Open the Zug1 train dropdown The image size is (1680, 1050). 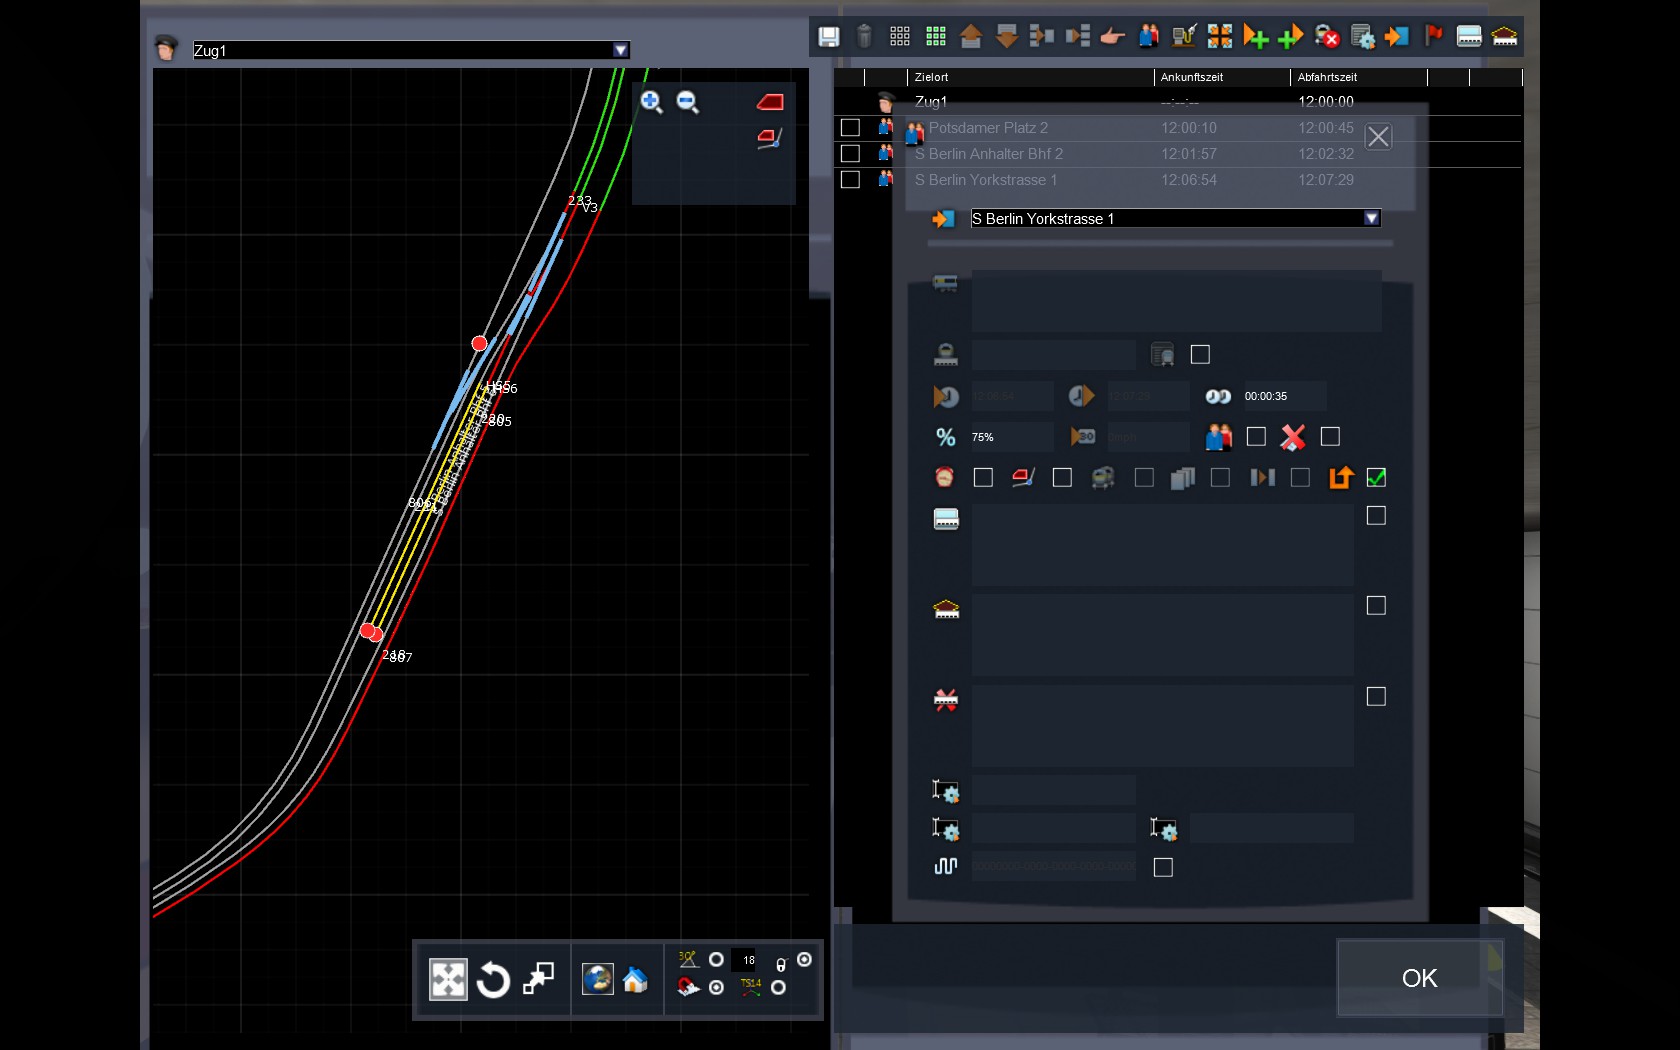pos(621,50)
